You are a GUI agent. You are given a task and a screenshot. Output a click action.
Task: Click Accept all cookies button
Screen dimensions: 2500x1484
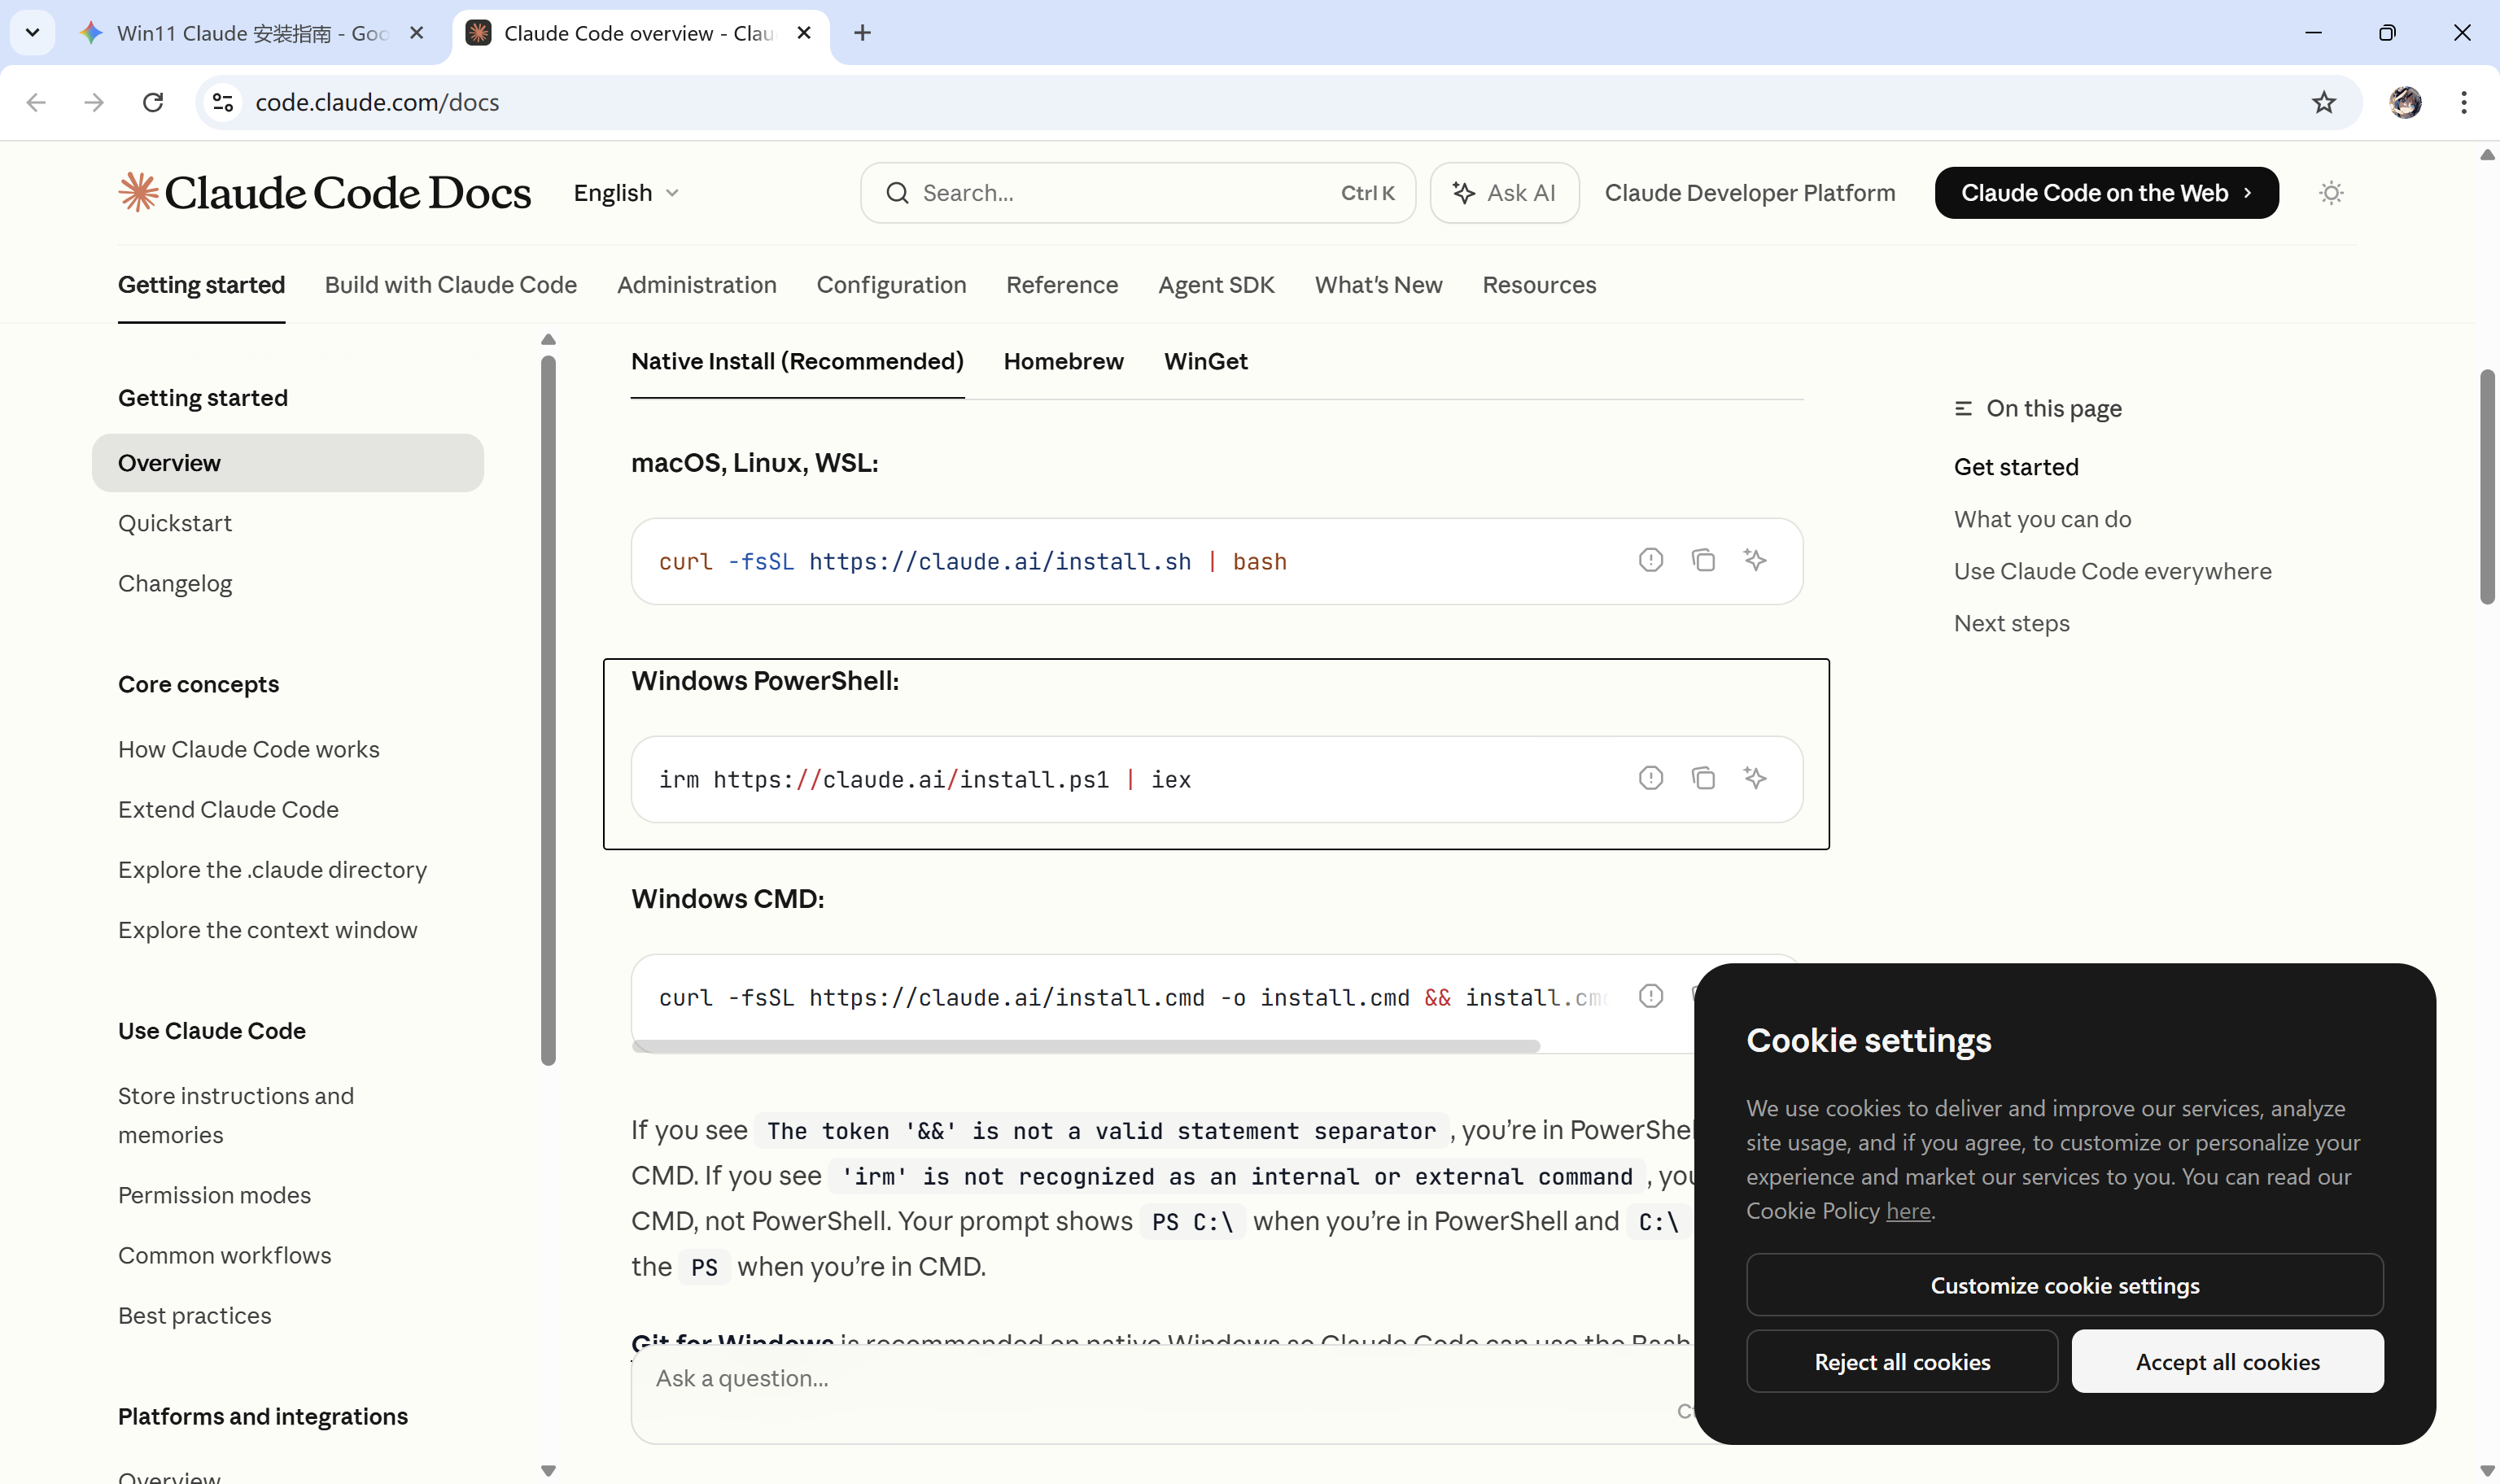coord(2227,1361)
